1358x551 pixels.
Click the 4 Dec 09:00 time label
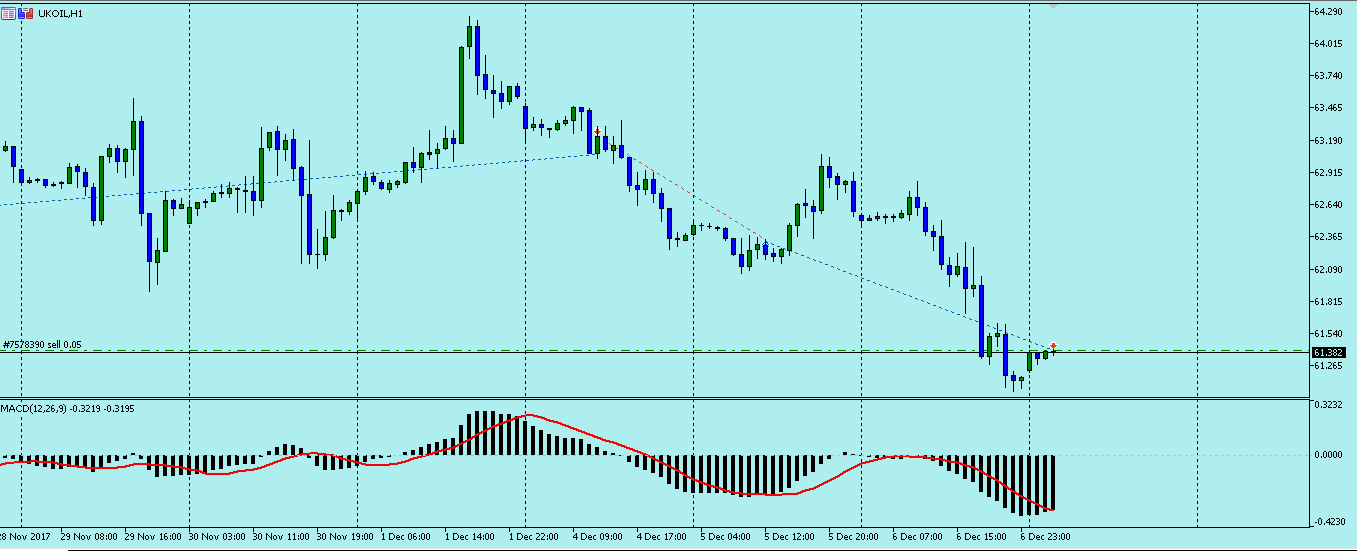coord(599,537)
